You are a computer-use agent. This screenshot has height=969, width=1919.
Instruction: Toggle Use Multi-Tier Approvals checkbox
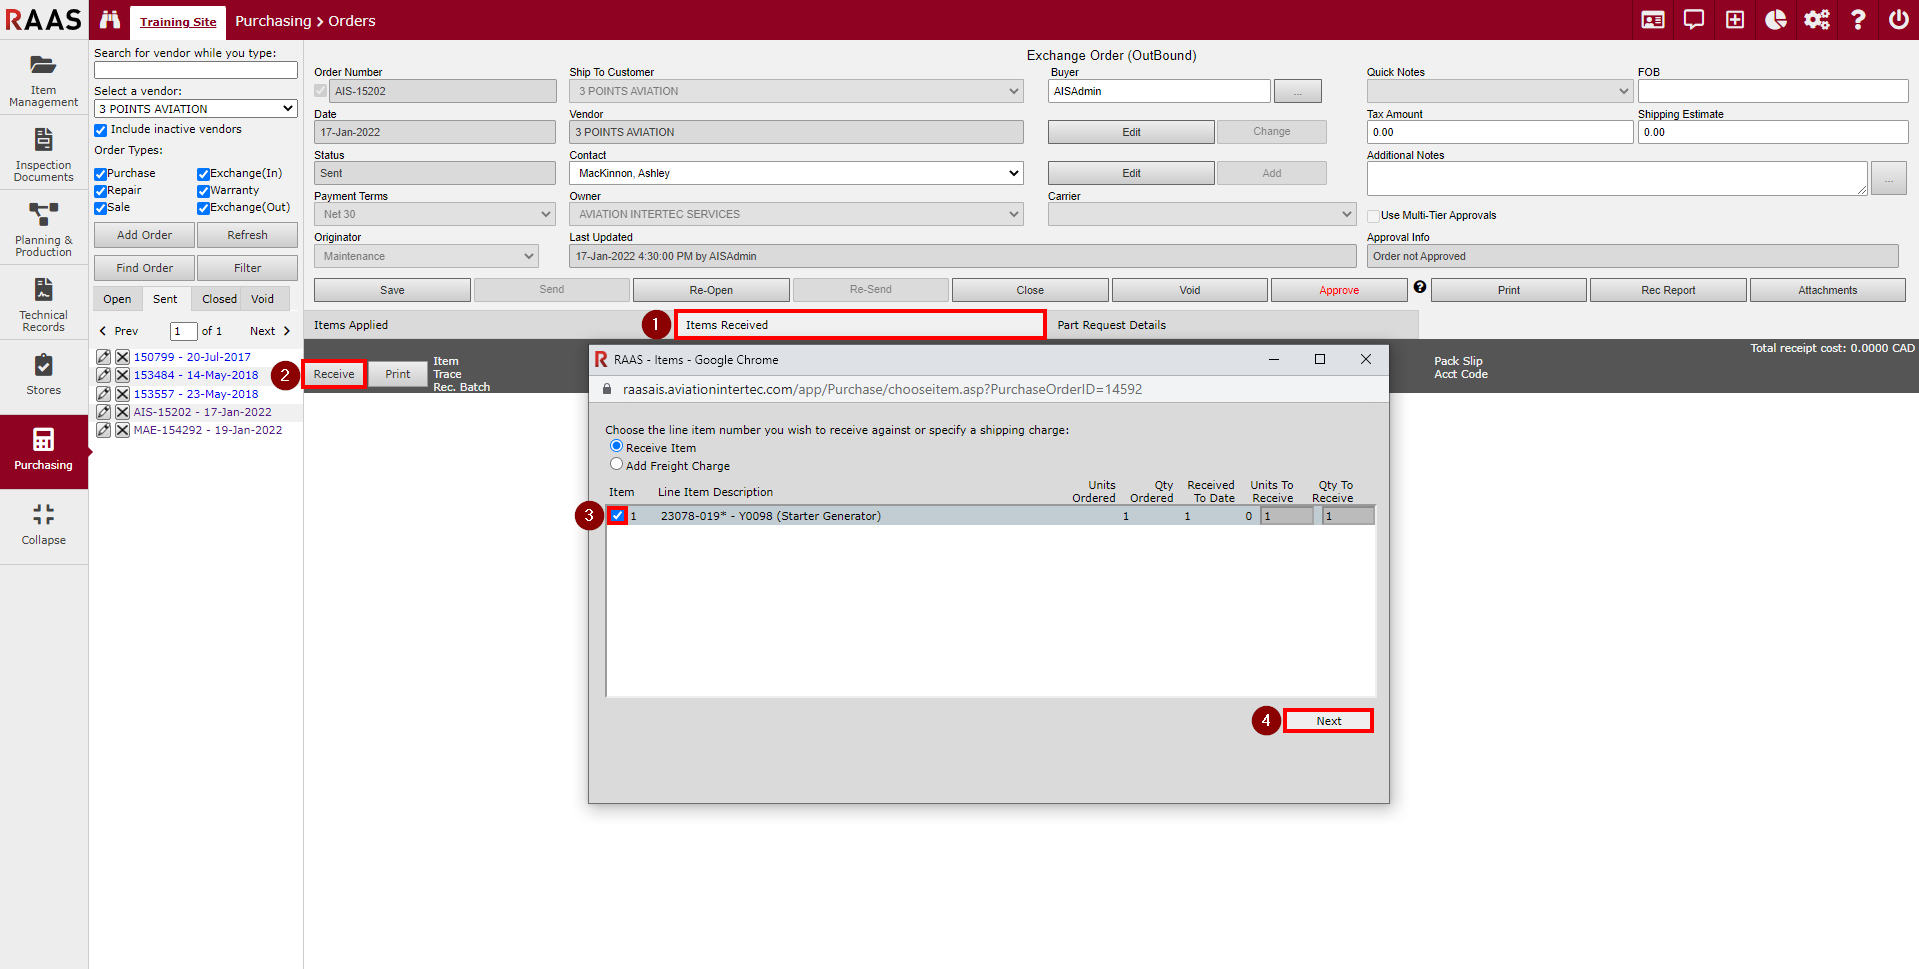coord(1374,216)
